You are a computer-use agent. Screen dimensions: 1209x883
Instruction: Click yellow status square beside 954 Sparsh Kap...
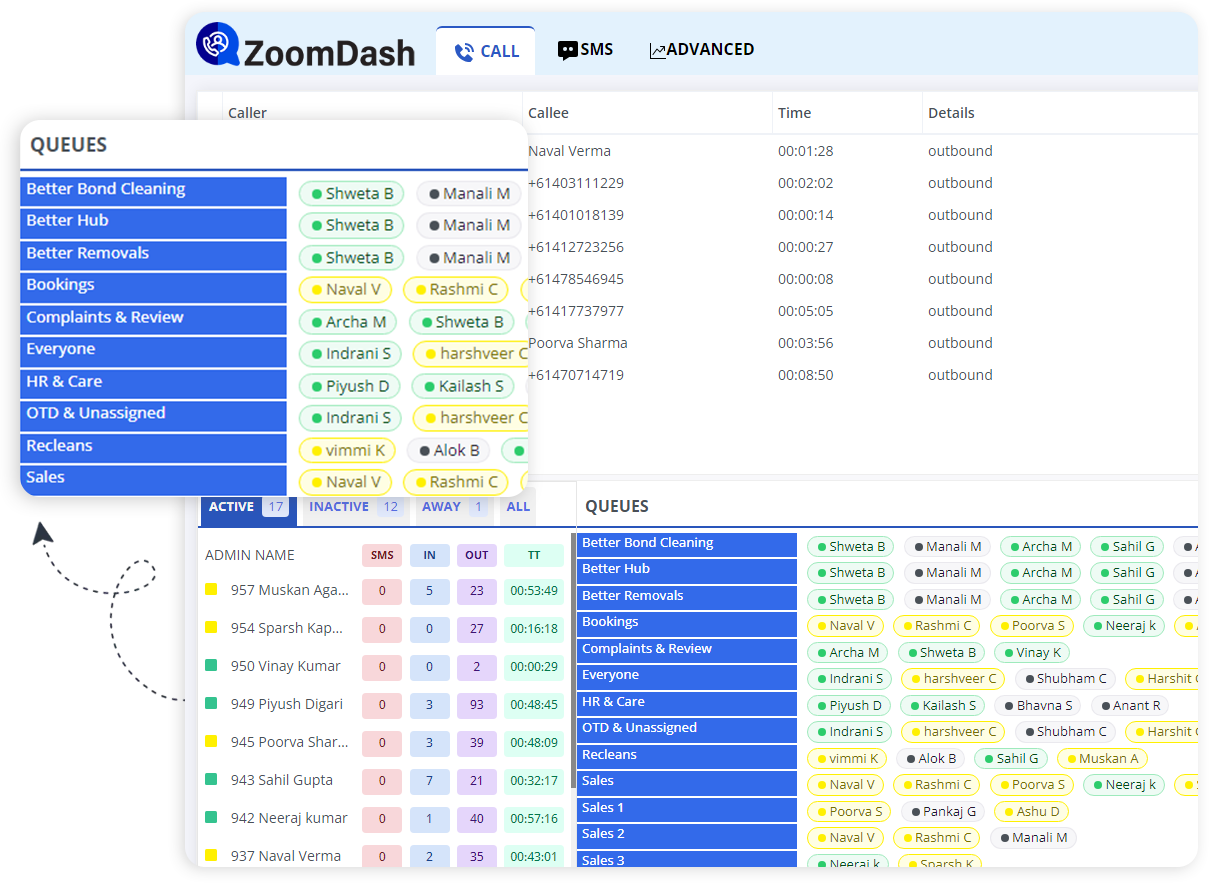(x=211, y=628)
